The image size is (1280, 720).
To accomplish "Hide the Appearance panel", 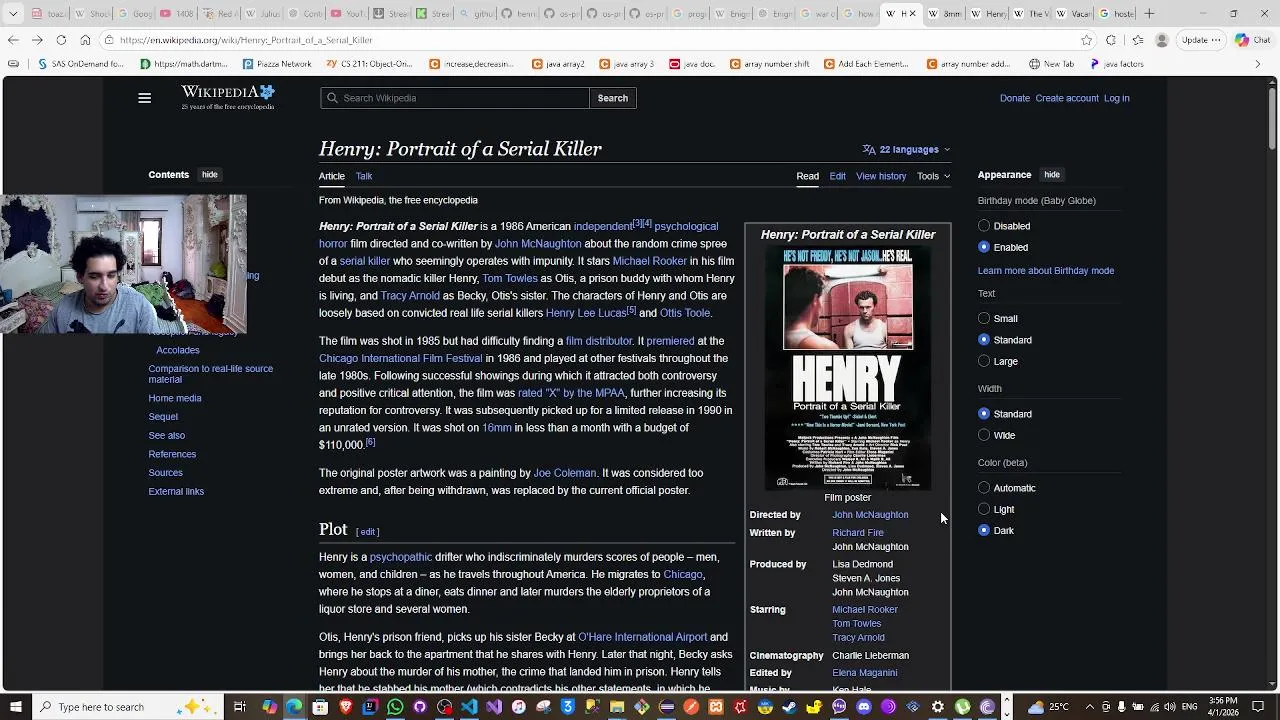I will (x=1052, y=175).
